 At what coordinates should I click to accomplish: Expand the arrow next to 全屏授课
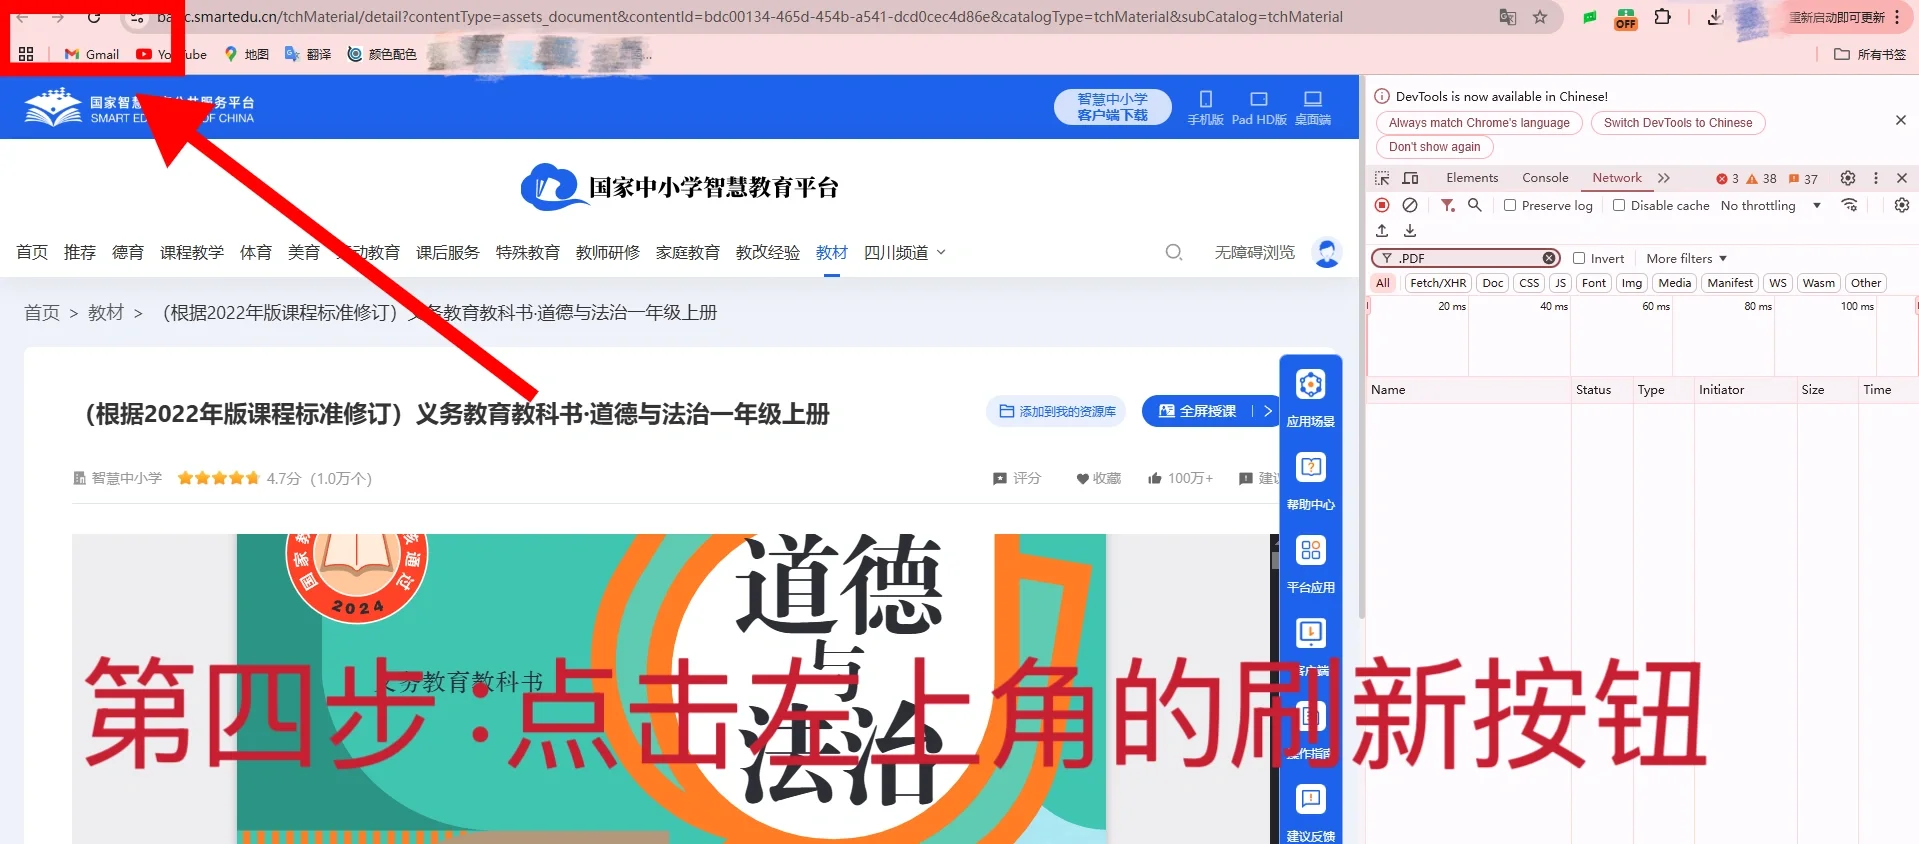[x=1267, y=411]
